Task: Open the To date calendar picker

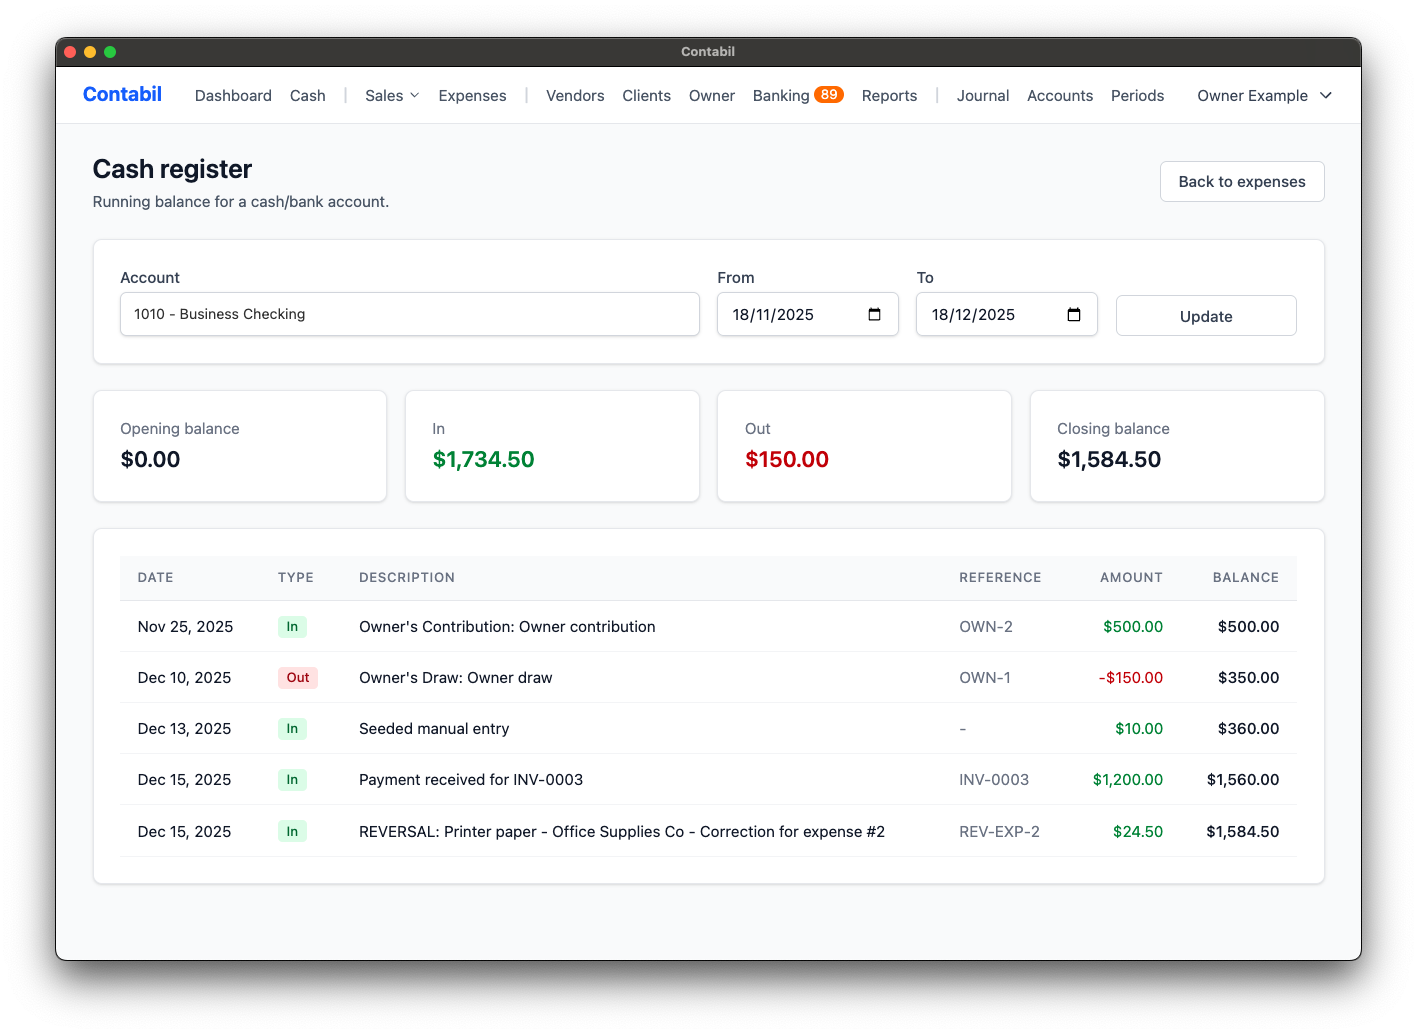Action: 1076,314
